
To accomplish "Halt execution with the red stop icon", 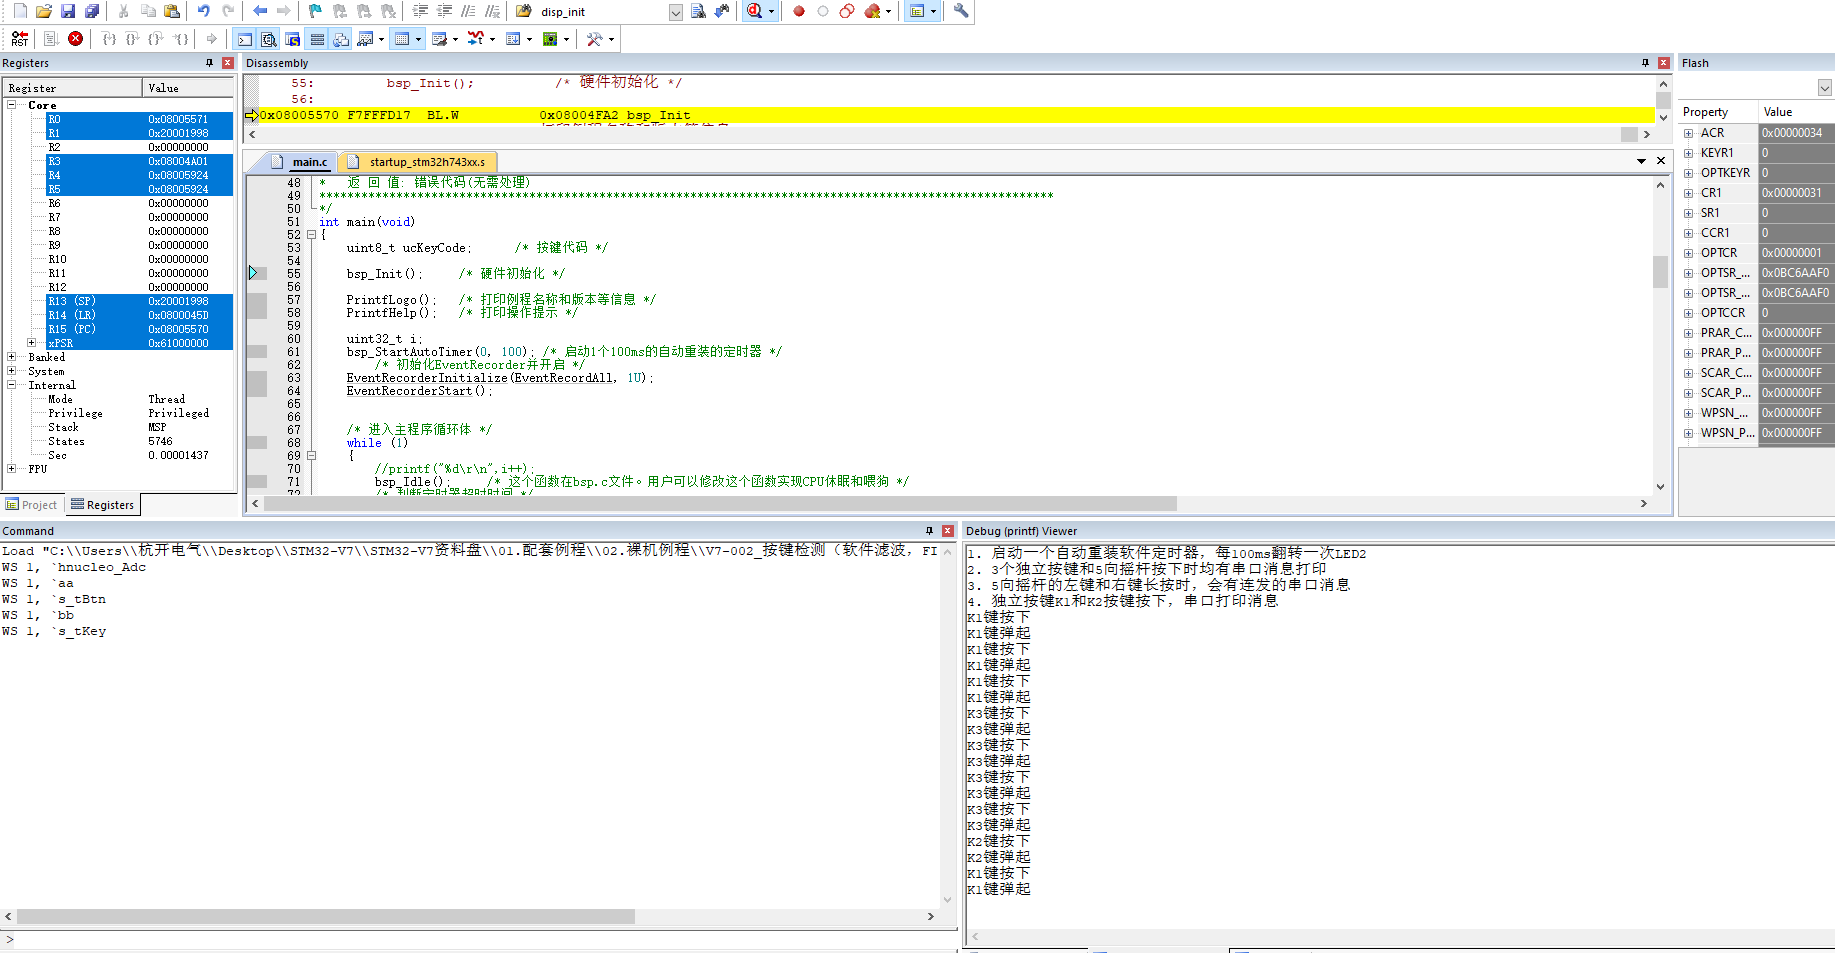I will pos(75,39).
